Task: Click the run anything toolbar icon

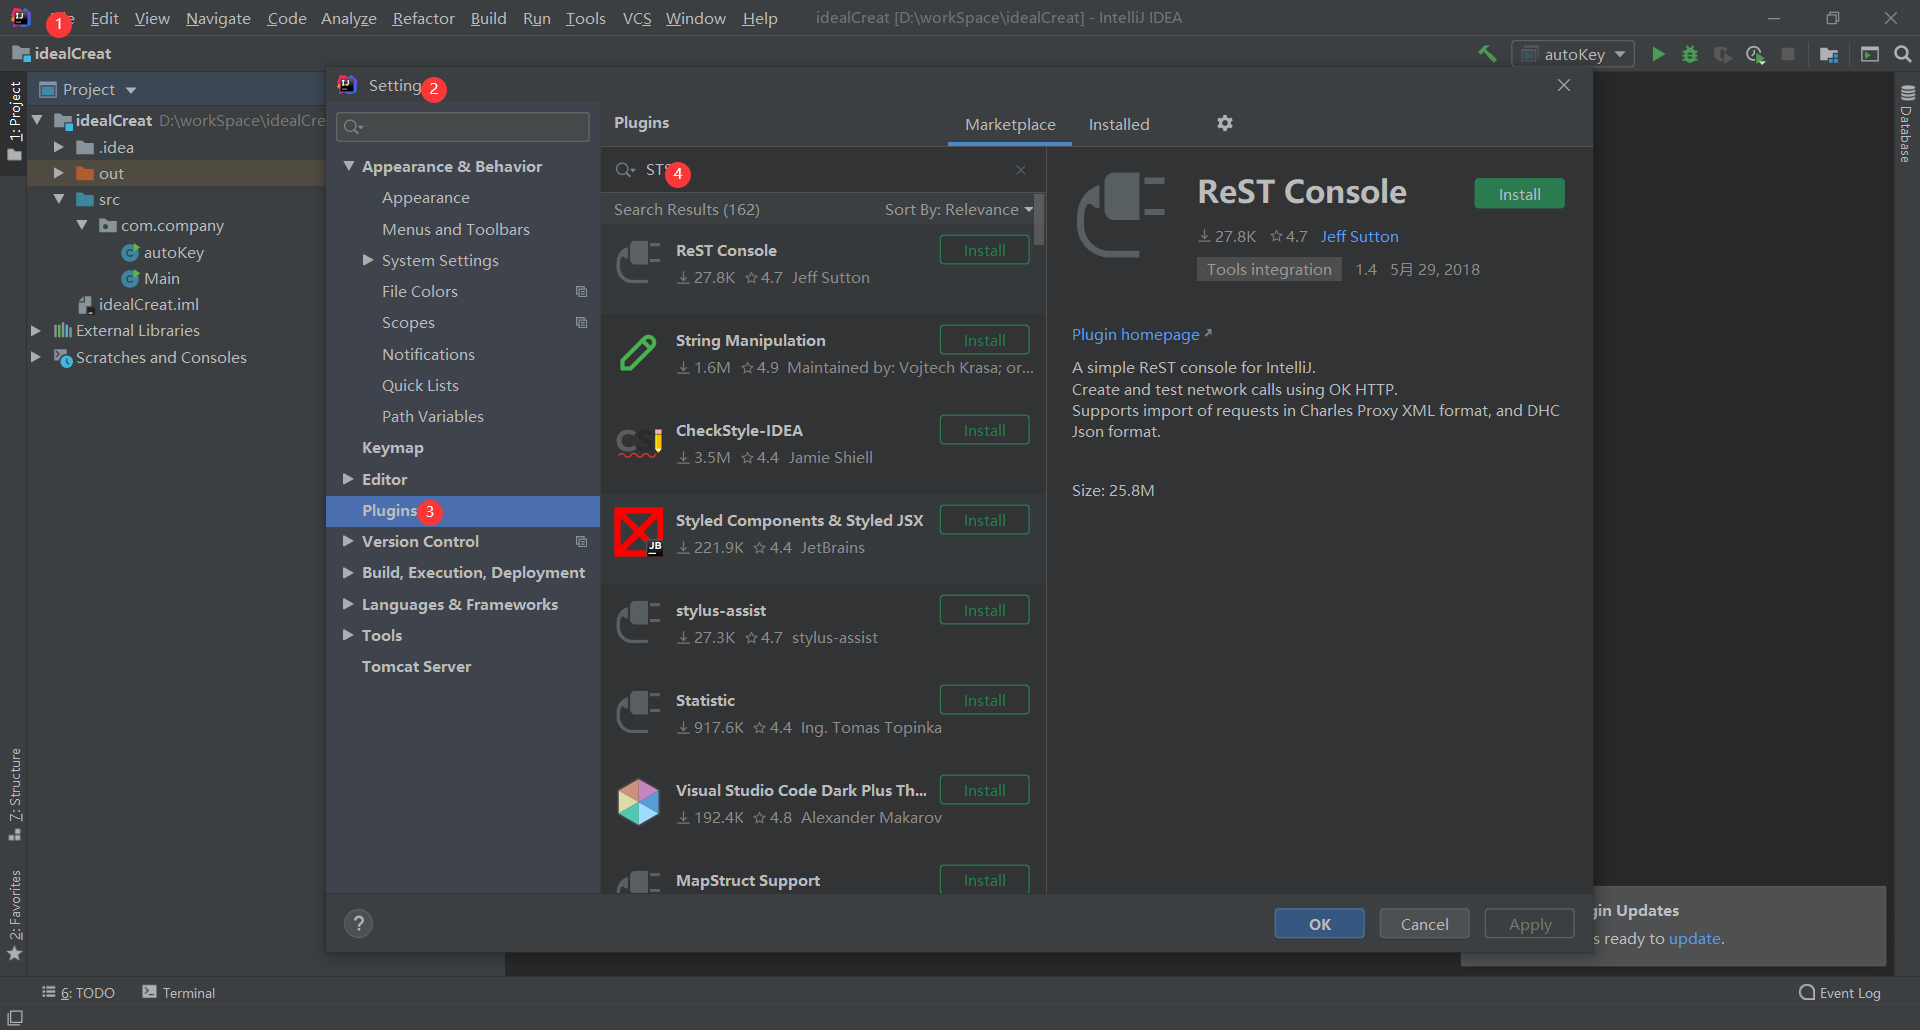Action: point(1870,54)
